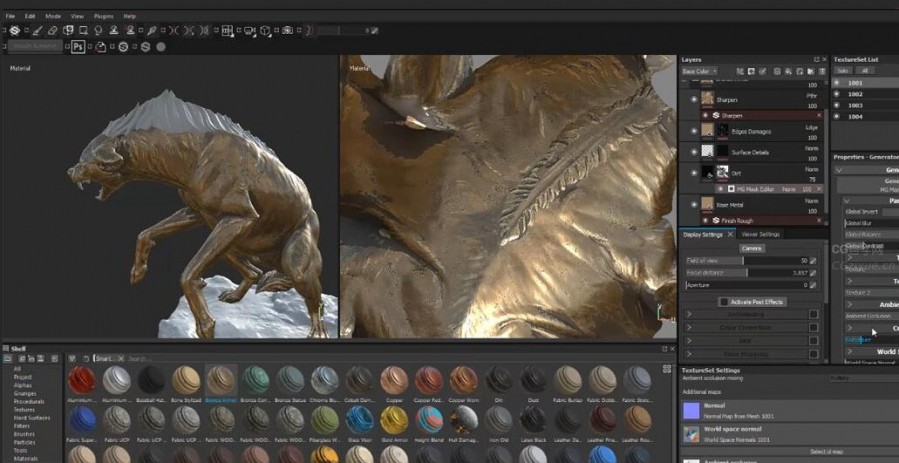The width and height of the screenshot is (899, 463).
Task: Adjust the Aperture slider
Action: click(747, 285)
